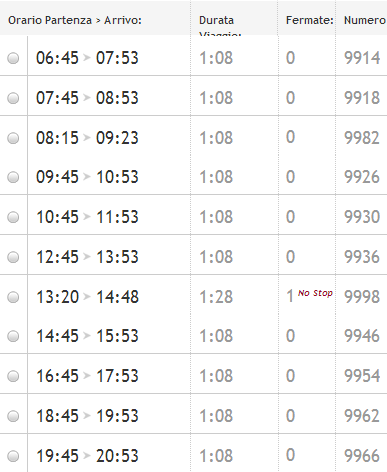This screenshot has width=387, height=472.
Task: Pick the 16:45 to 17:53 train
Action: point(13,376)
